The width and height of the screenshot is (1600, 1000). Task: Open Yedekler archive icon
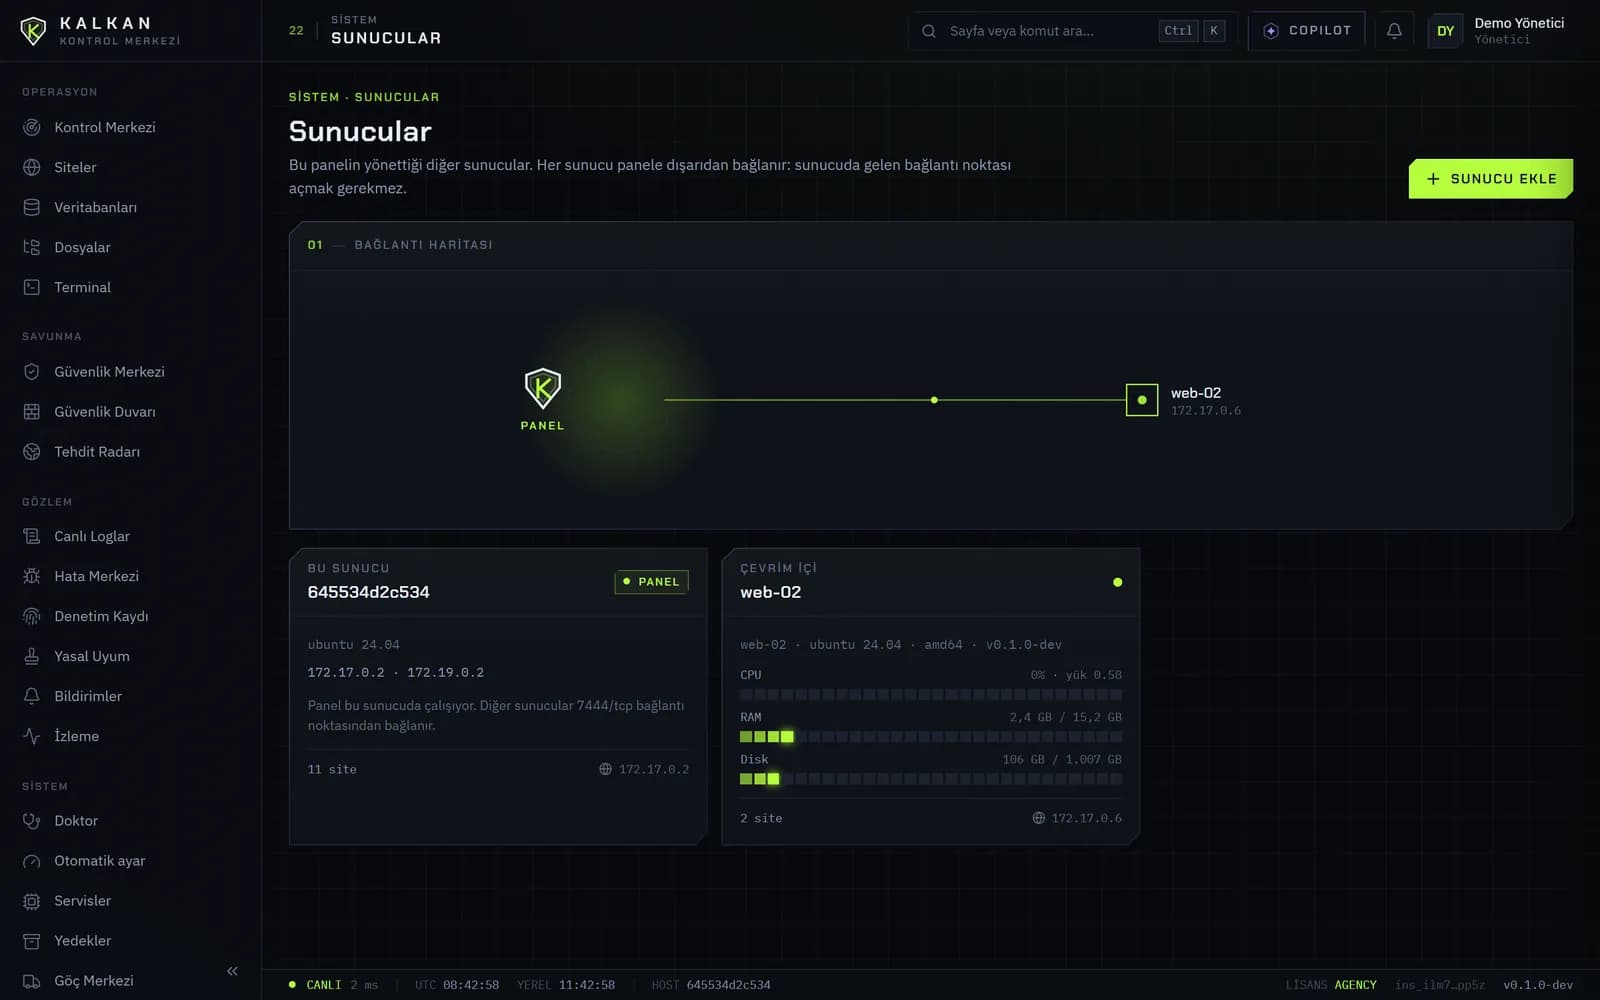pyautogui.click(x=32, y=941)
